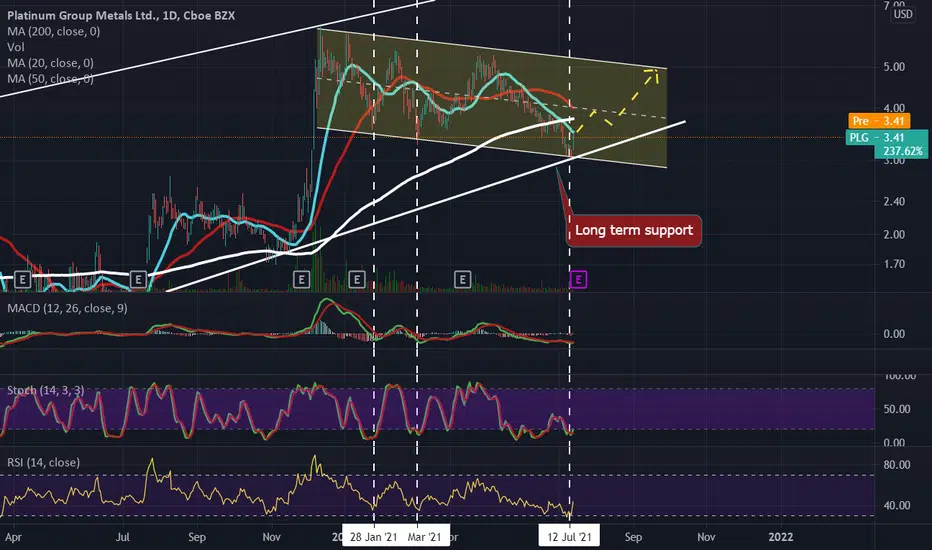Click the purple upcoming earnings E marker
This screenshot has width=932, height=550.
[x=578, y=279]
